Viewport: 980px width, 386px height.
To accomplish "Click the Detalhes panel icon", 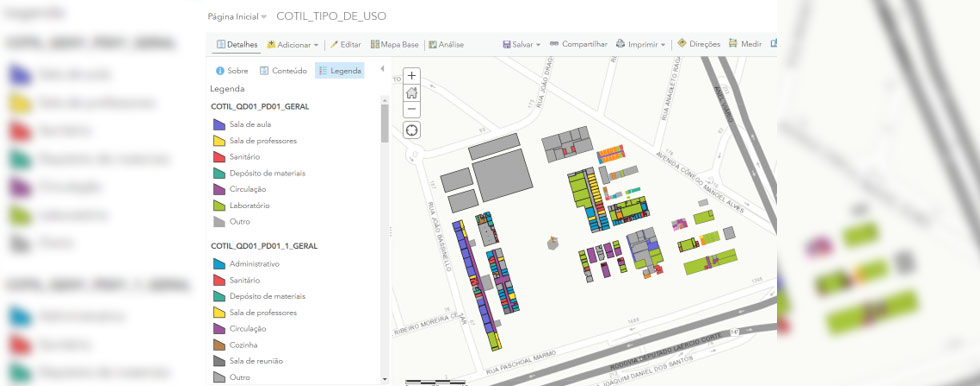I will coord(221,44).
